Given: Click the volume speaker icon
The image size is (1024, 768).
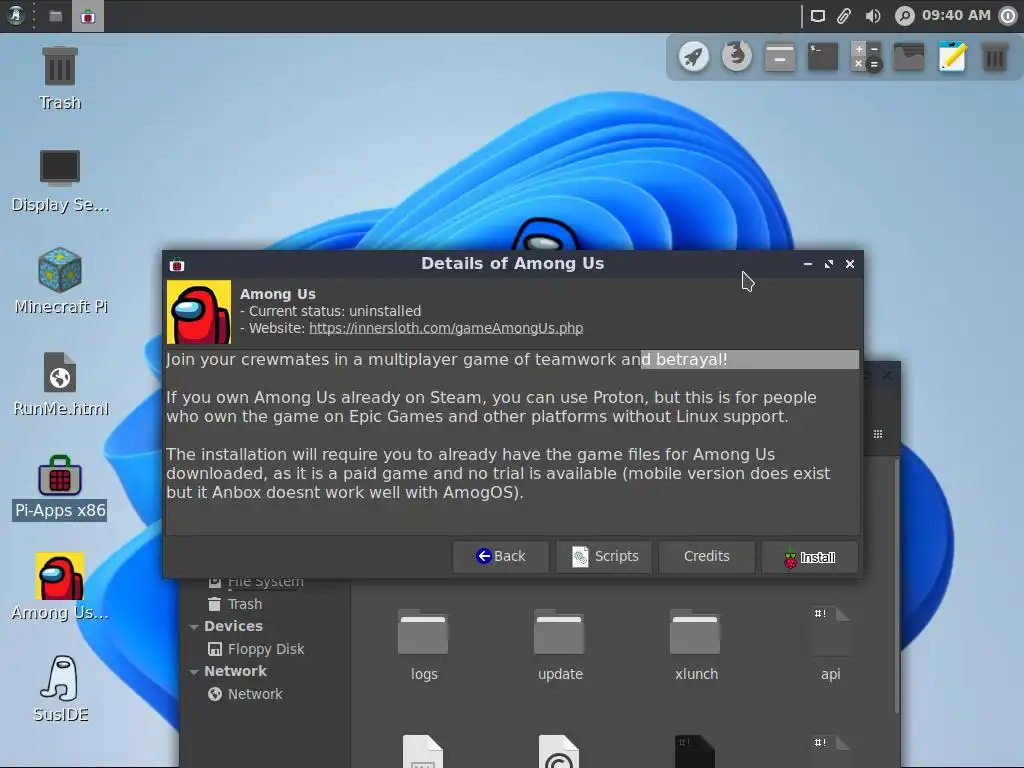Looking at the screenshot, I should 872,16.
